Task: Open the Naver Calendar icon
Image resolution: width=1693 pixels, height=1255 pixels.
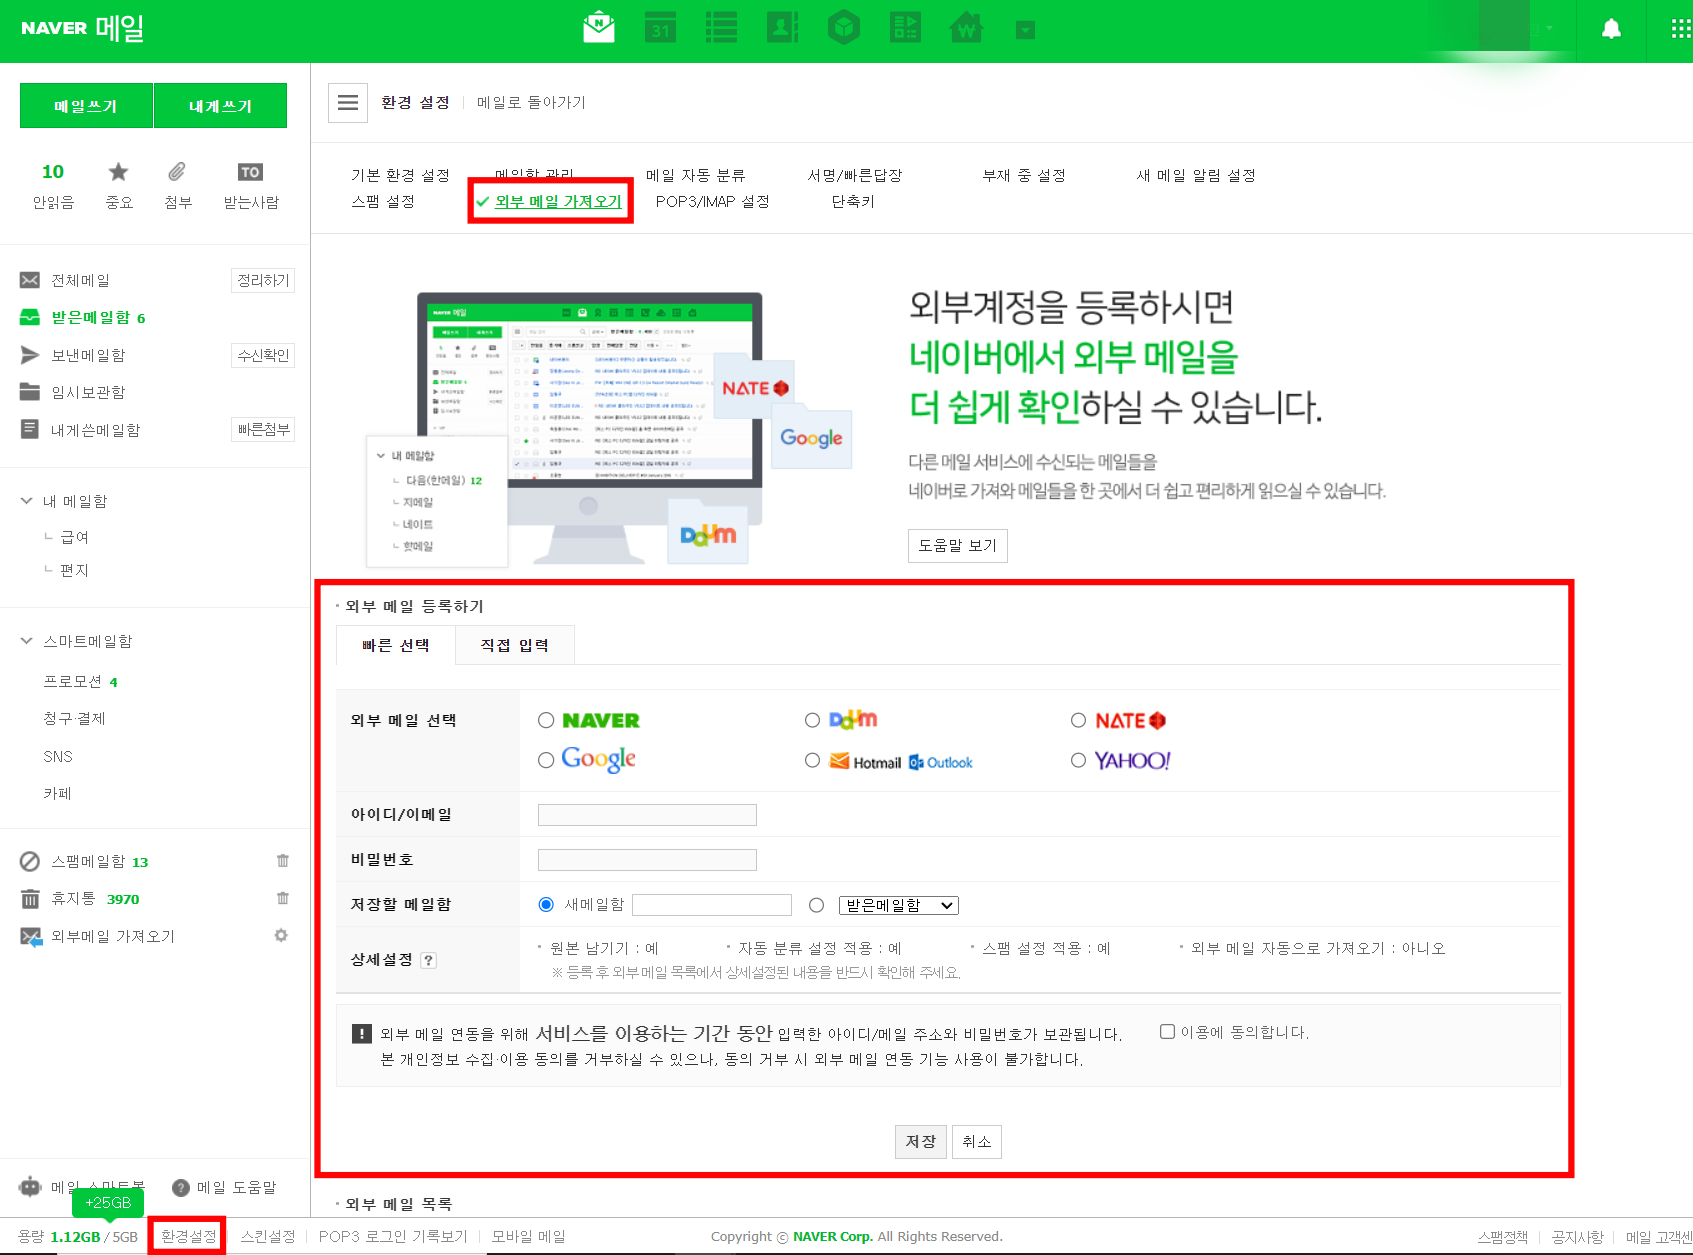Action: [x=660, y=28]
